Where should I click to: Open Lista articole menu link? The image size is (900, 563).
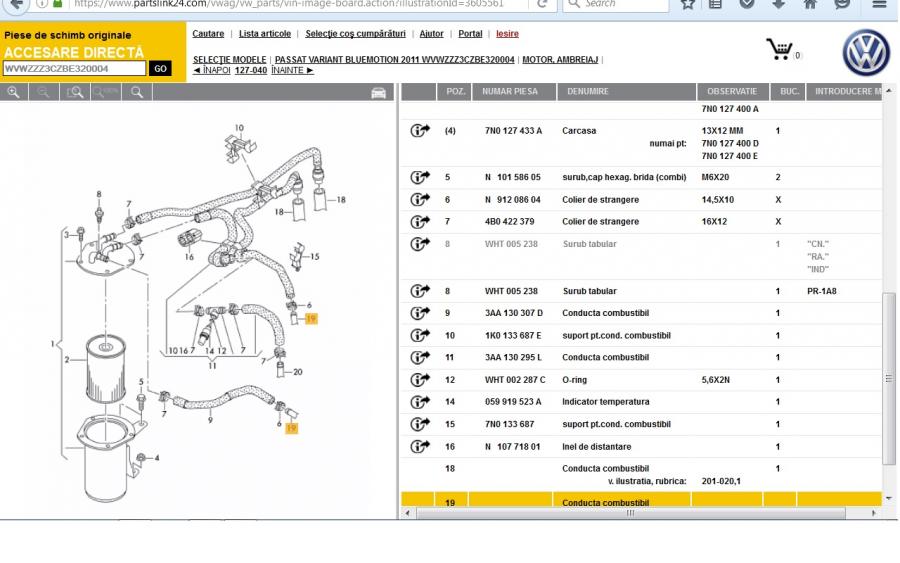tap(265, 34)
